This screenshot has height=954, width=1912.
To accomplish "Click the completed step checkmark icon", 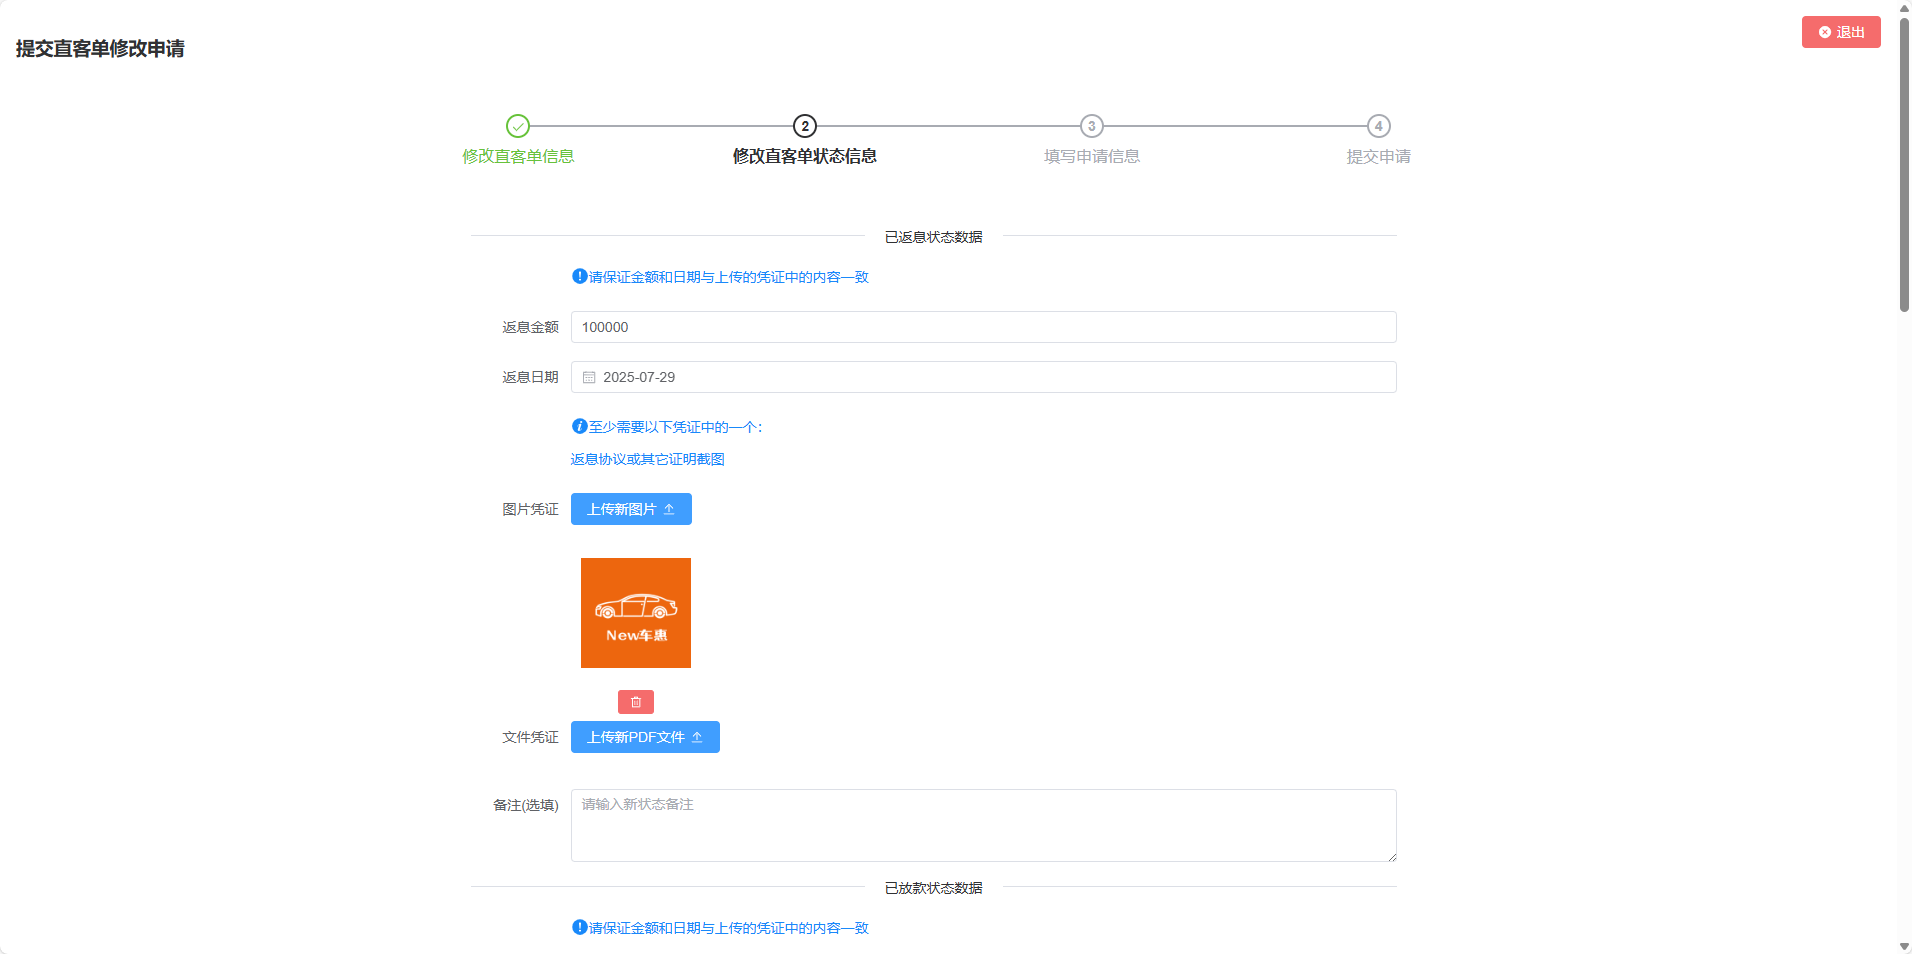I will pos(517,126).
